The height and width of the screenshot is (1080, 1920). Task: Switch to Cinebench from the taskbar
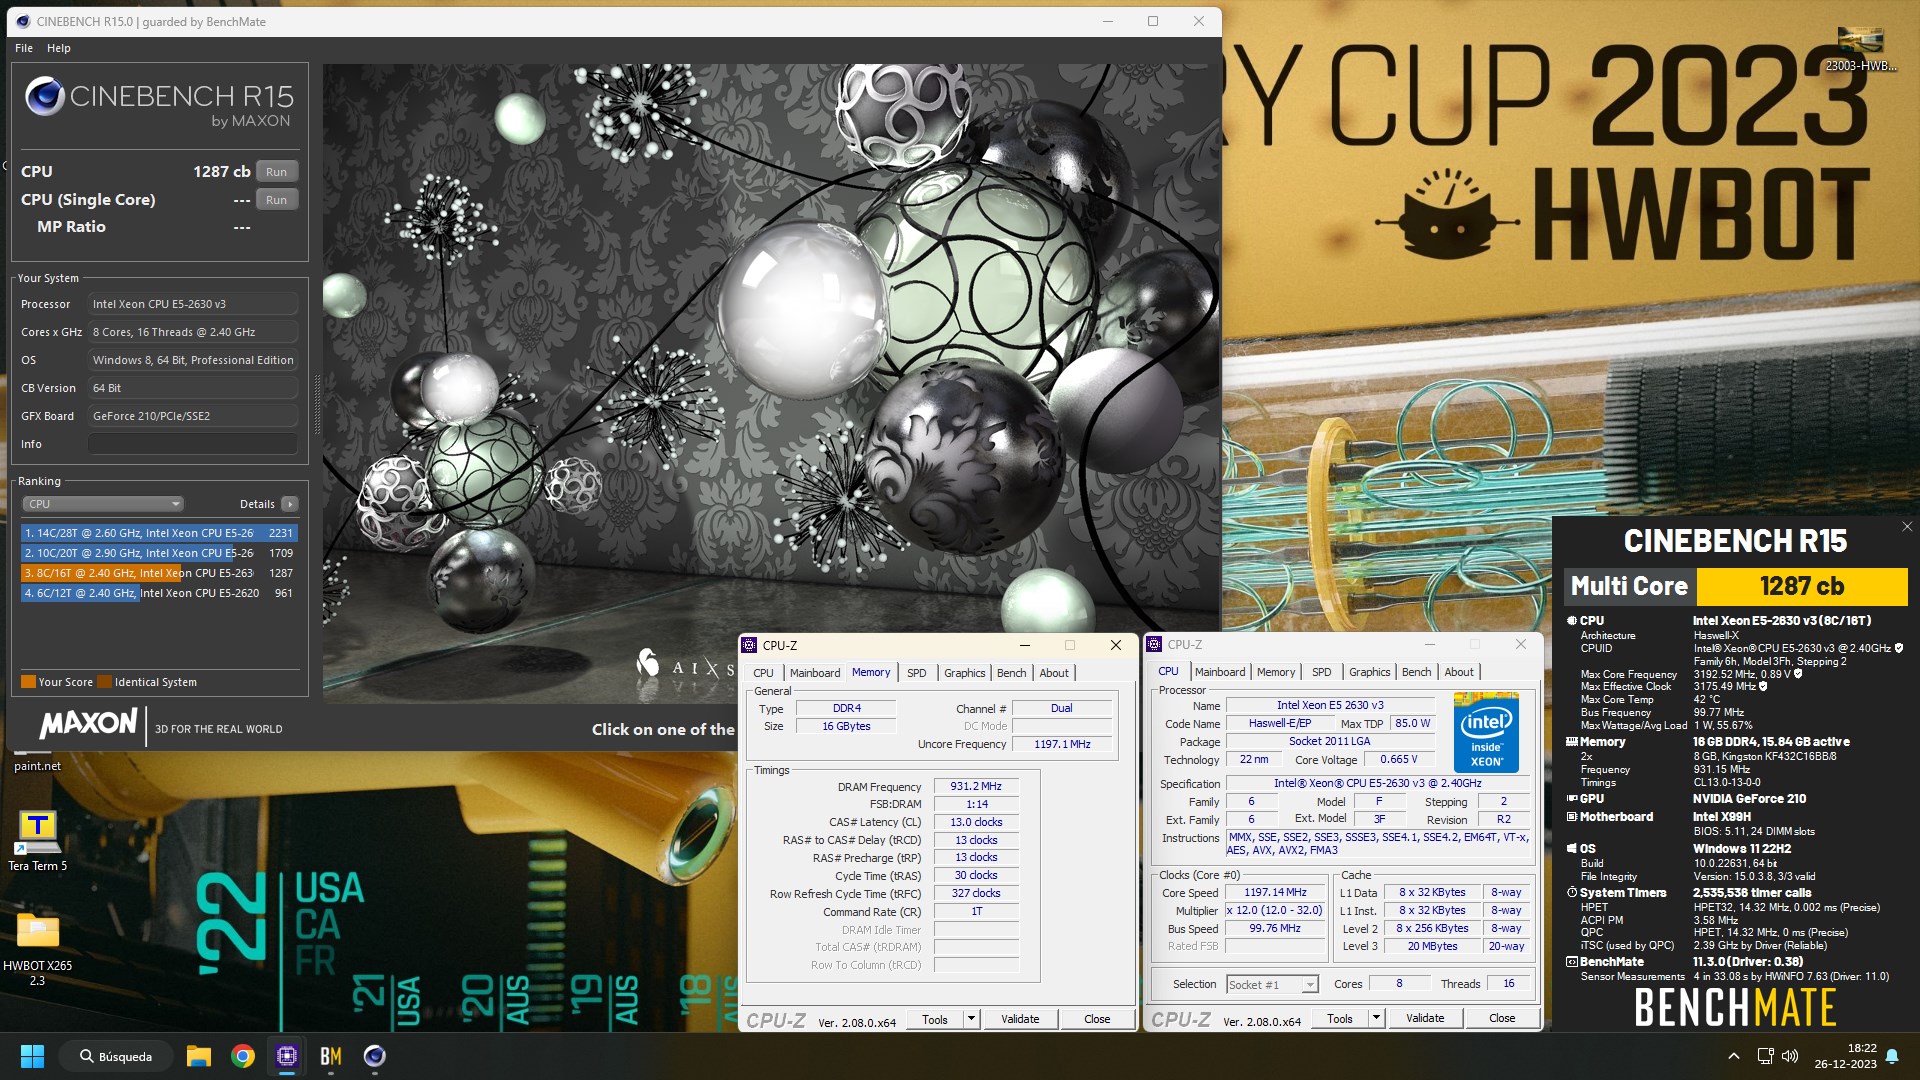pos(375,1056)
